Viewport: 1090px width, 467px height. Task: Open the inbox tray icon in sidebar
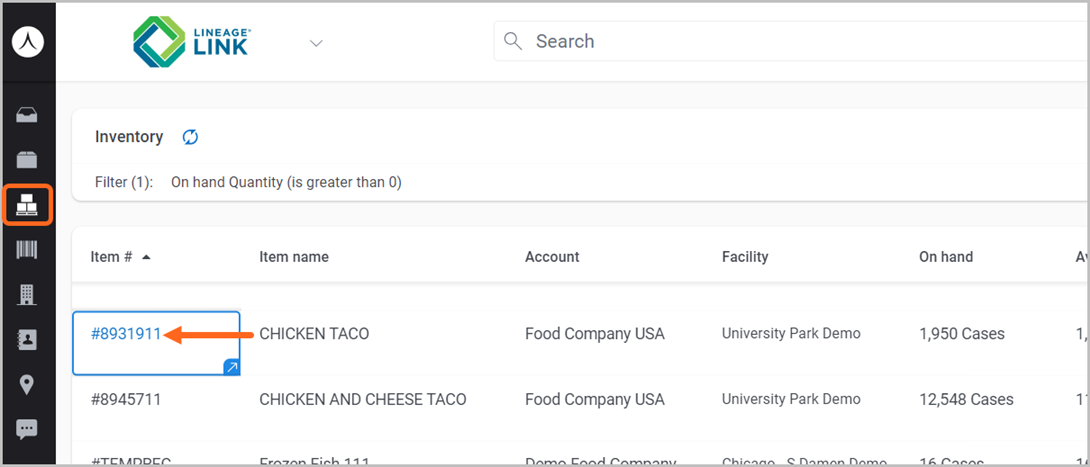[x=27, y=115]
